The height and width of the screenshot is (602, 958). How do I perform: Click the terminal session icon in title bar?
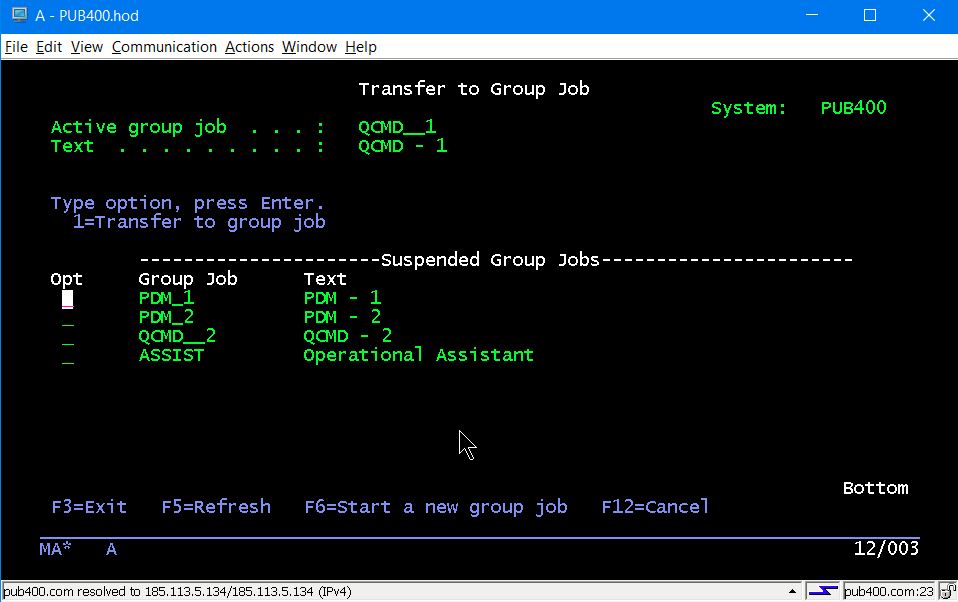pos(19,15)
